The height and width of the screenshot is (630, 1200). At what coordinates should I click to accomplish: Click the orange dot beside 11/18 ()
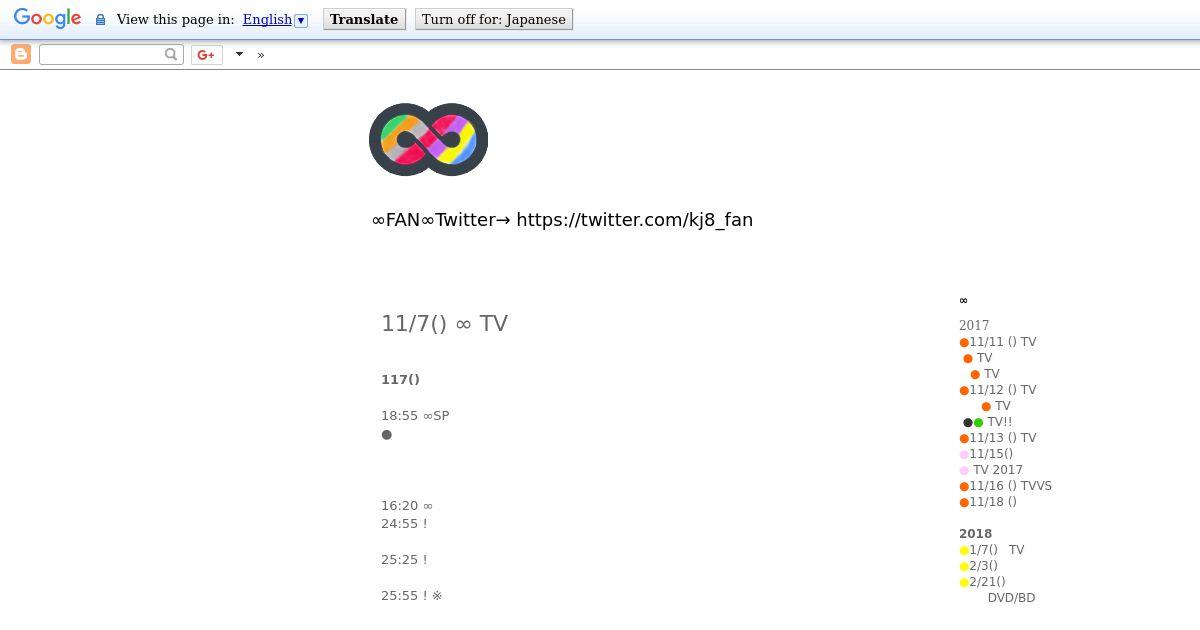pyautogui.click(x=964, y=503)
